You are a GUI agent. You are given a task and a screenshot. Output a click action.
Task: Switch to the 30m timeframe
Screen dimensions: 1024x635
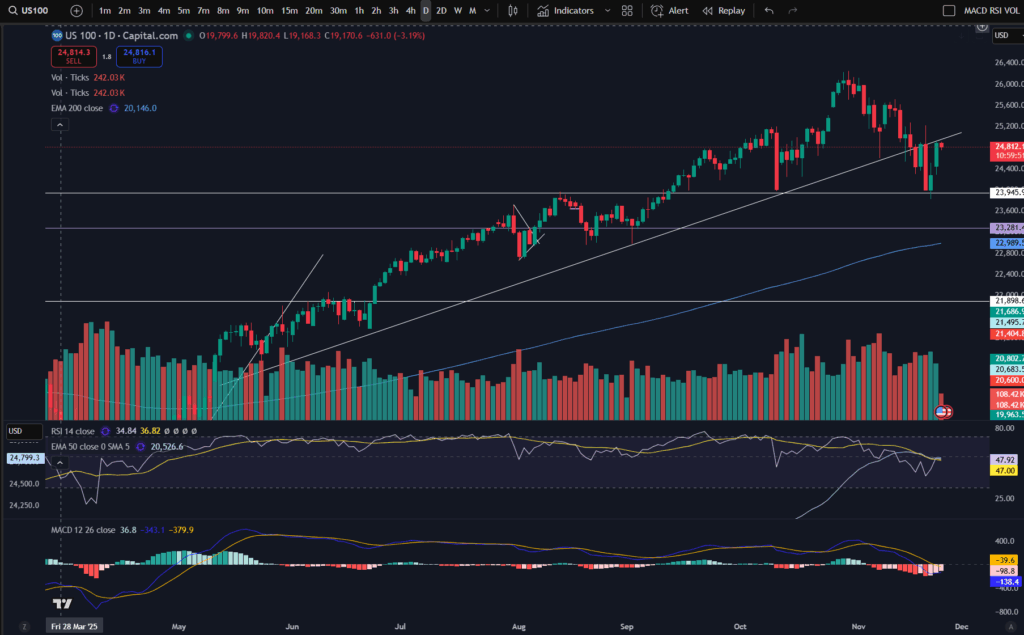pos(338,10)
